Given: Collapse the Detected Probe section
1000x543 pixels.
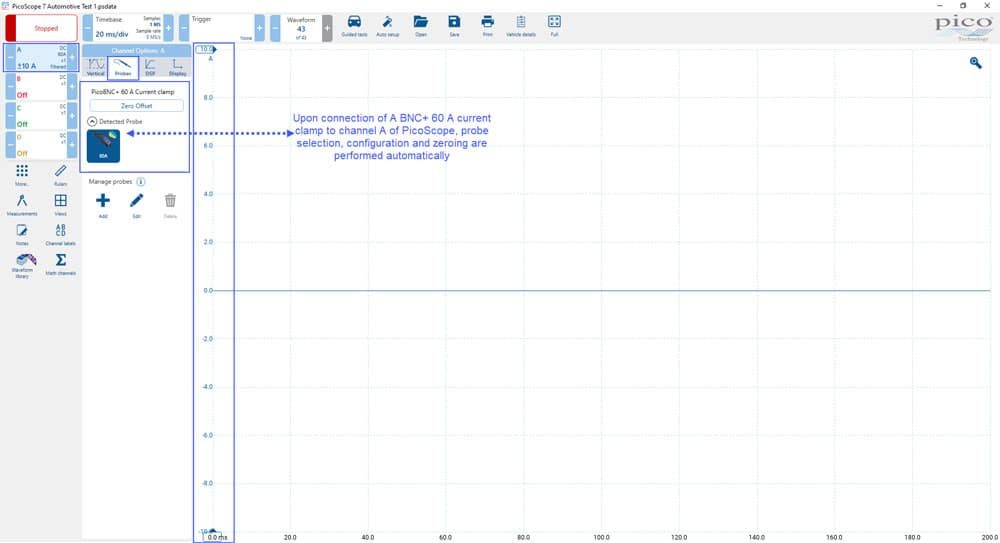Looking at the screenshot, I should tap(92, 121).
